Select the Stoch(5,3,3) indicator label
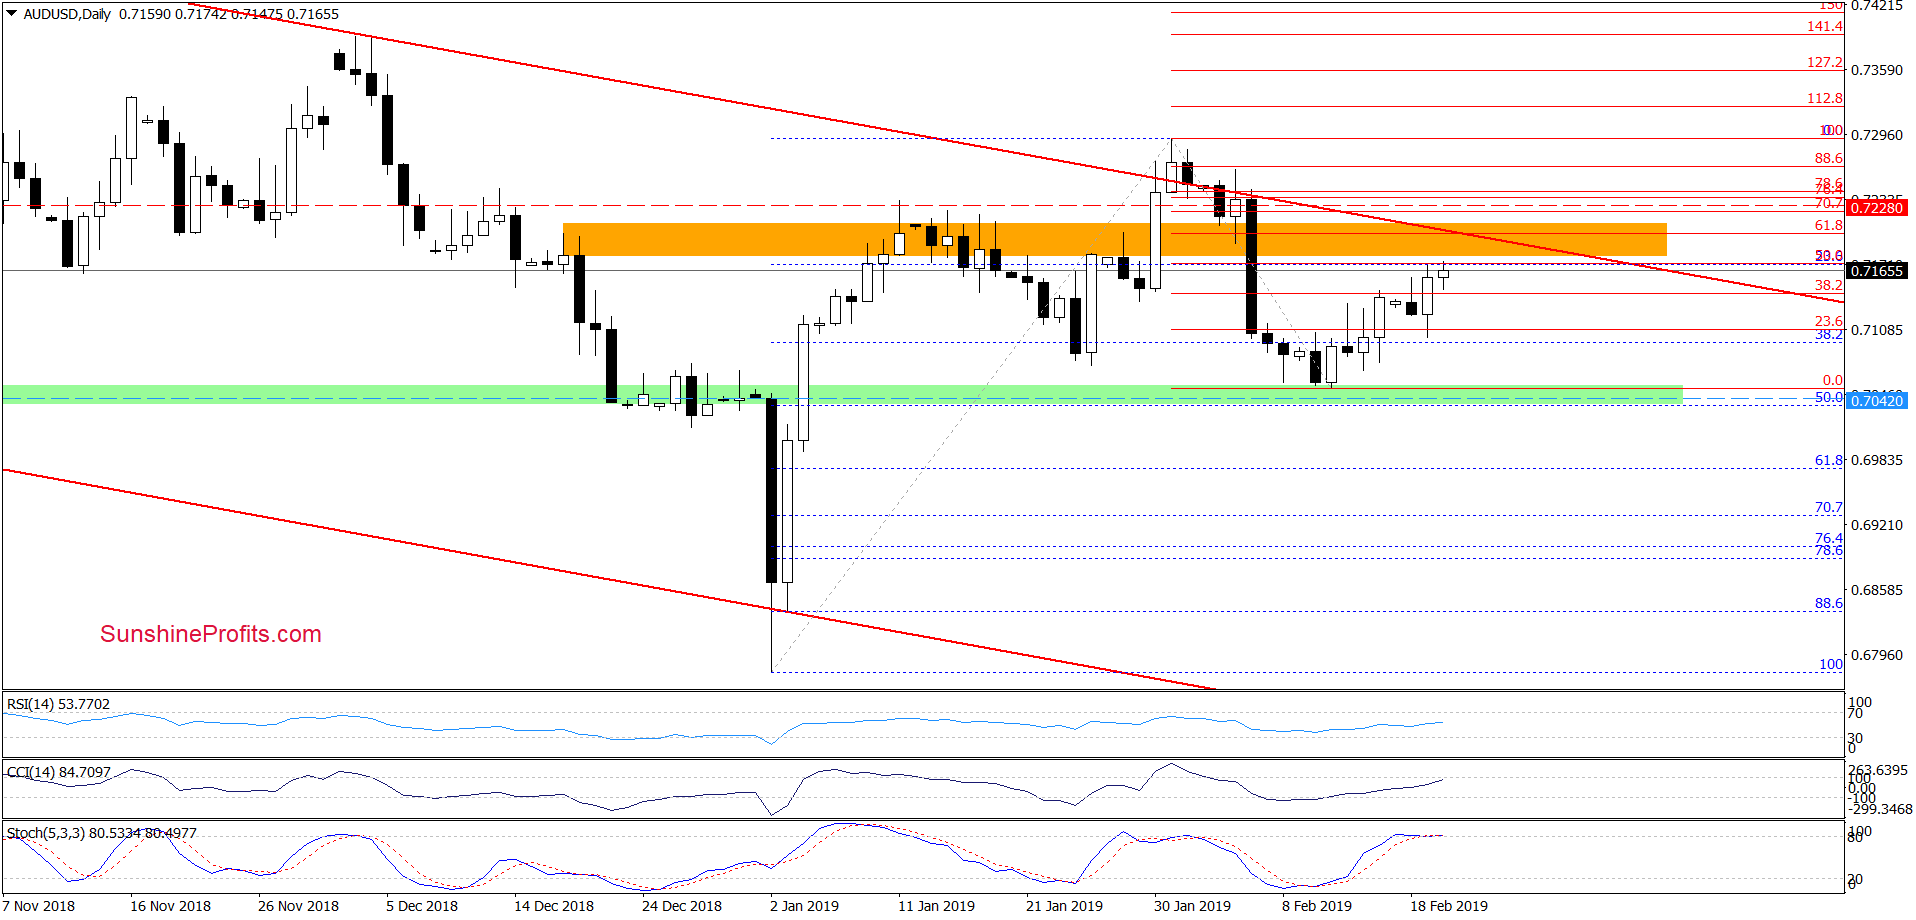Image resolution: width=1916 pixels, height=920 pixels. click(x=101, y=833)
